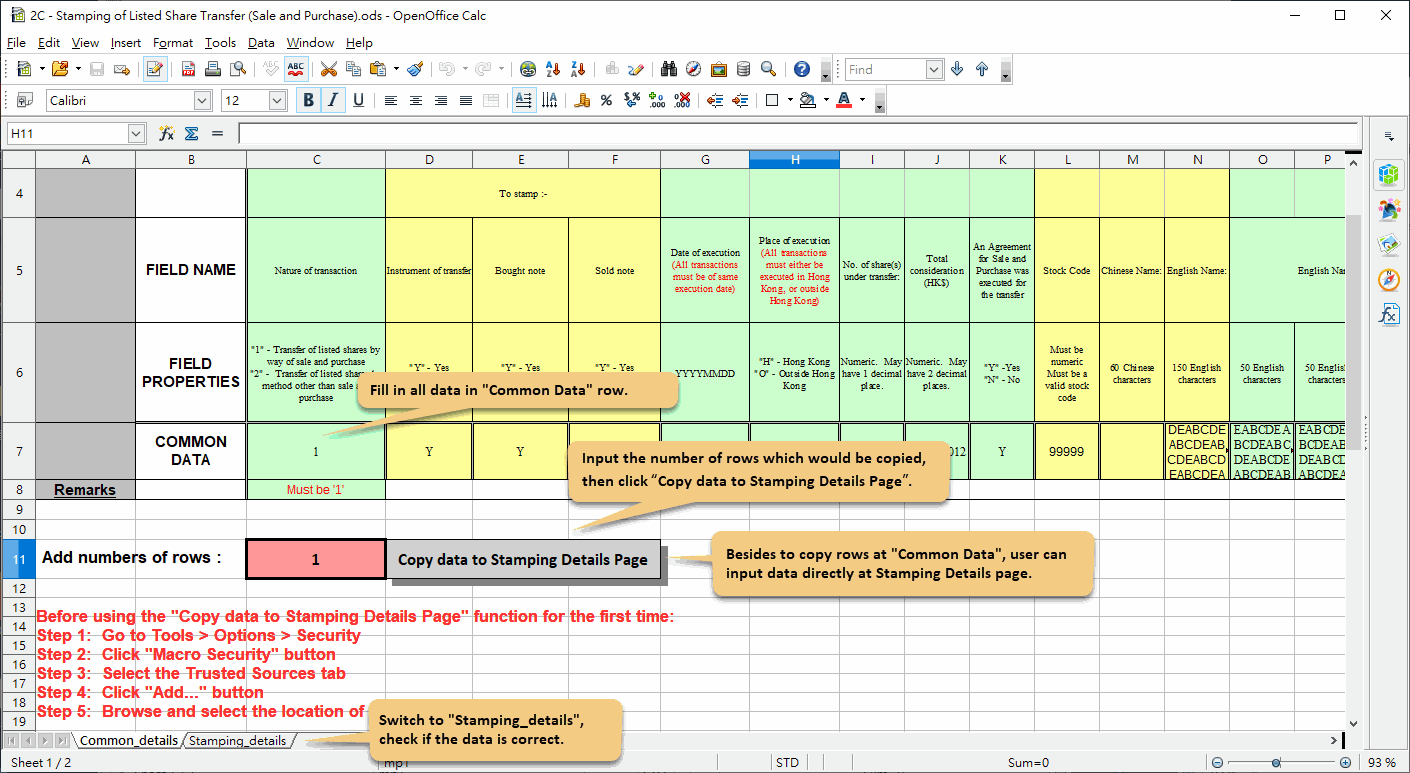Open Find & Replace binoculars
Viewport: 1410px width, 773px height.
tap(669, 69)
